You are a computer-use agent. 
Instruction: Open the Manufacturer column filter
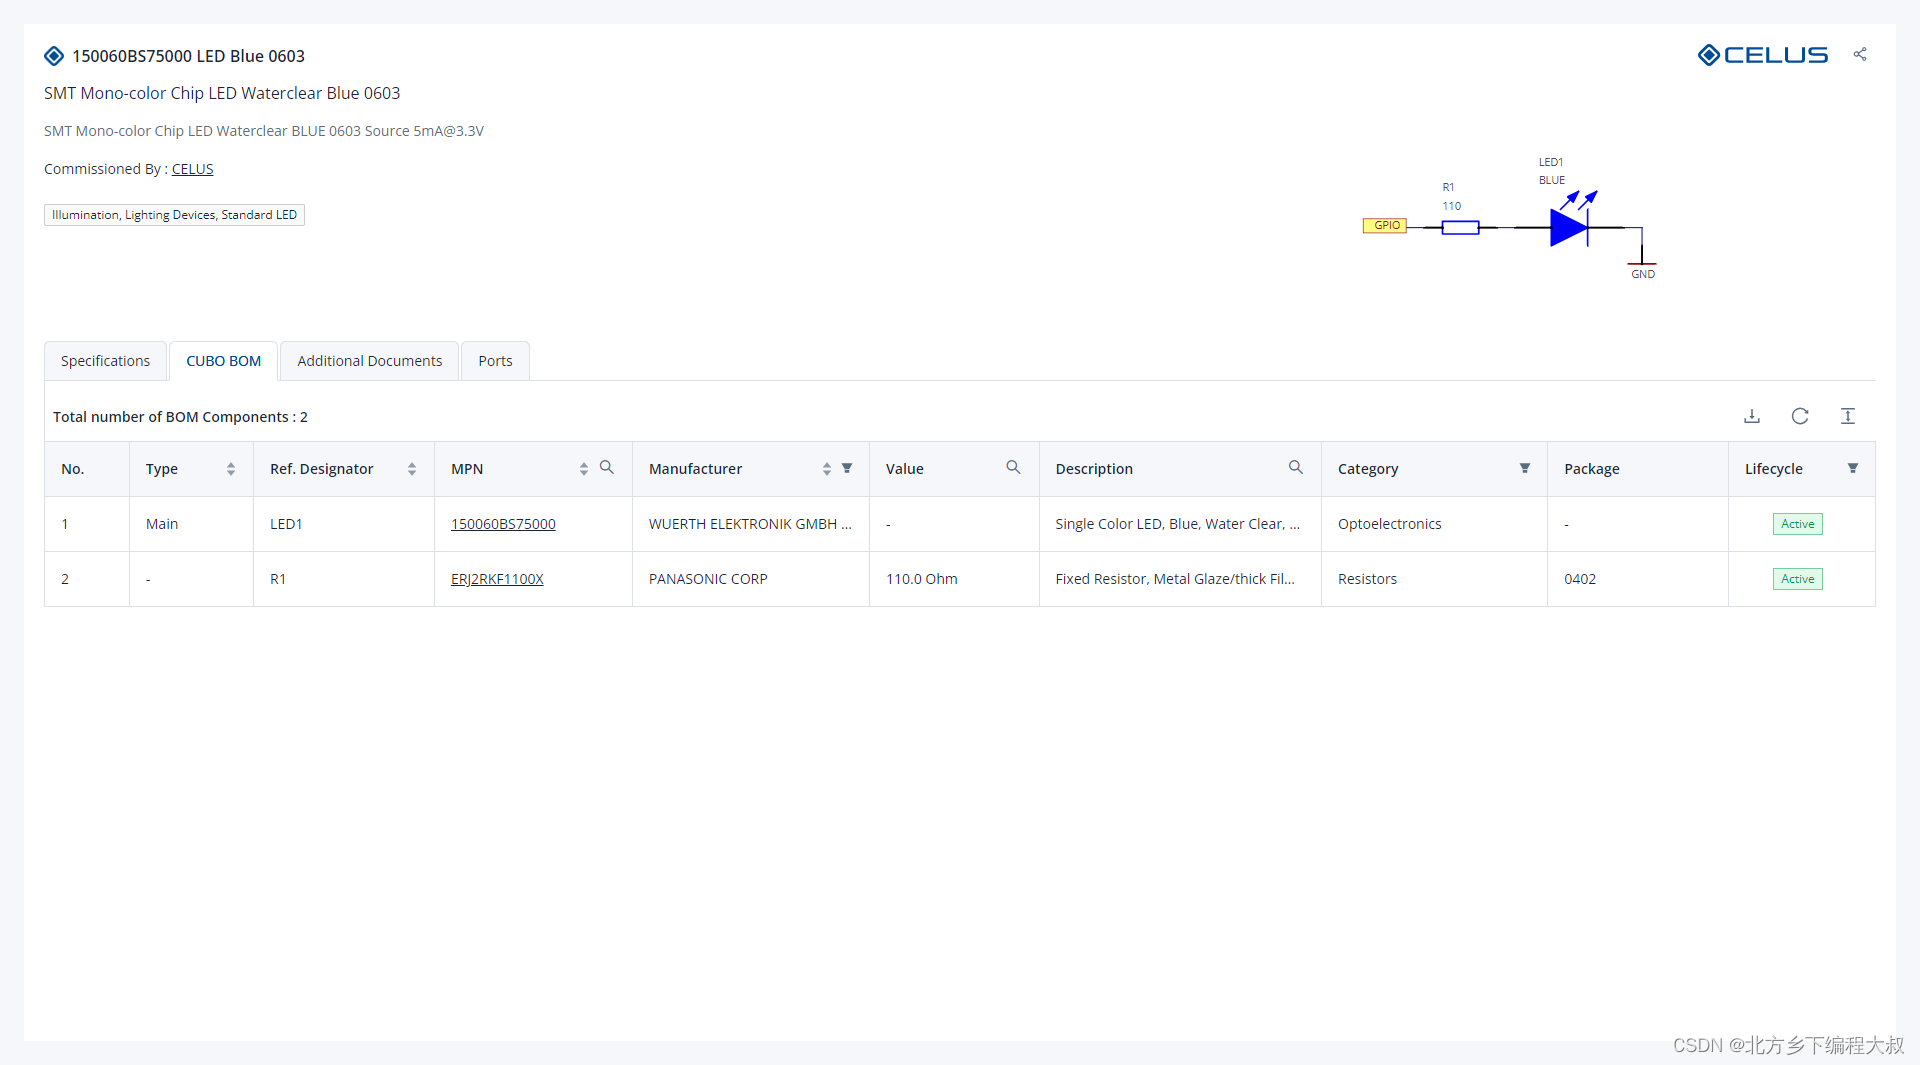(847, 468)
